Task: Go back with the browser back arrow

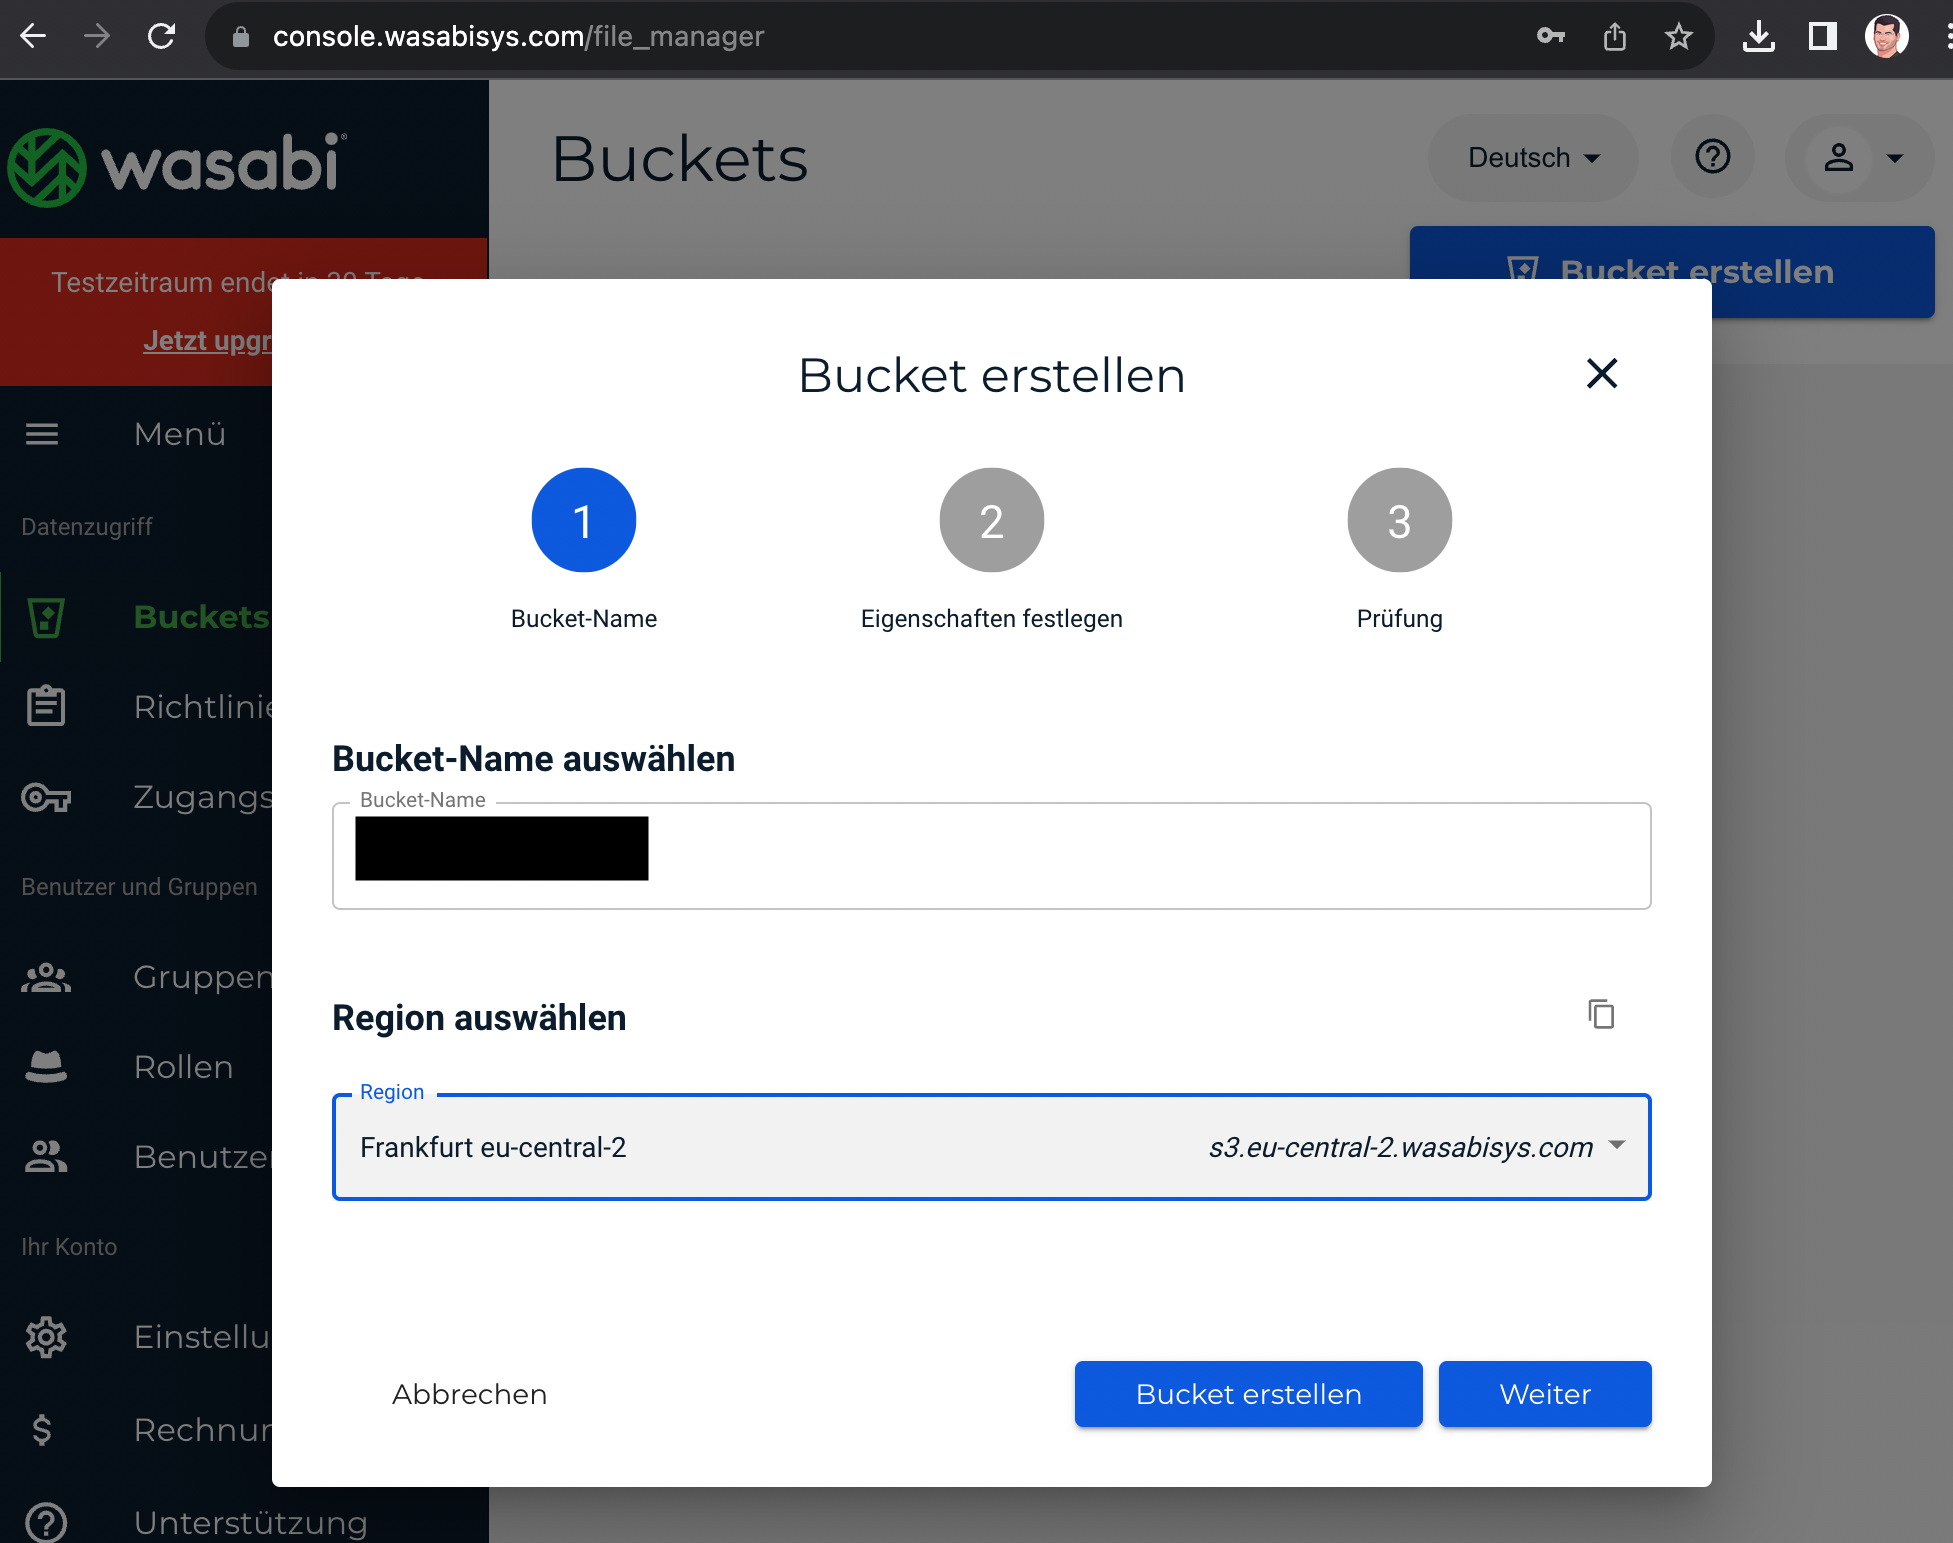Action: [33, 37]
